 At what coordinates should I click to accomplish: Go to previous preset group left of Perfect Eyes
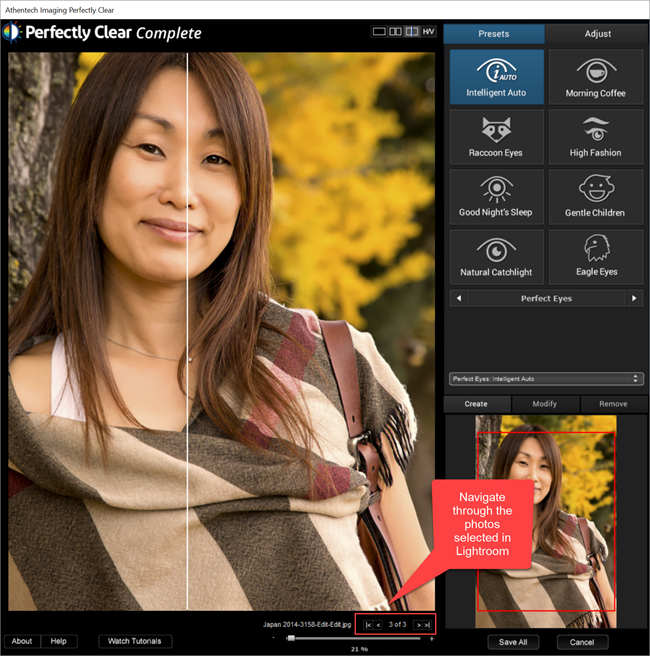click(x=459, y=298)
